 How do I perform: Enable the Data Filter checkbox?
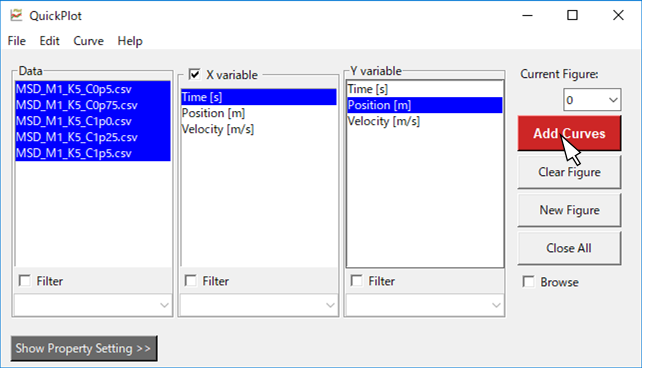(x=24, y=281)
